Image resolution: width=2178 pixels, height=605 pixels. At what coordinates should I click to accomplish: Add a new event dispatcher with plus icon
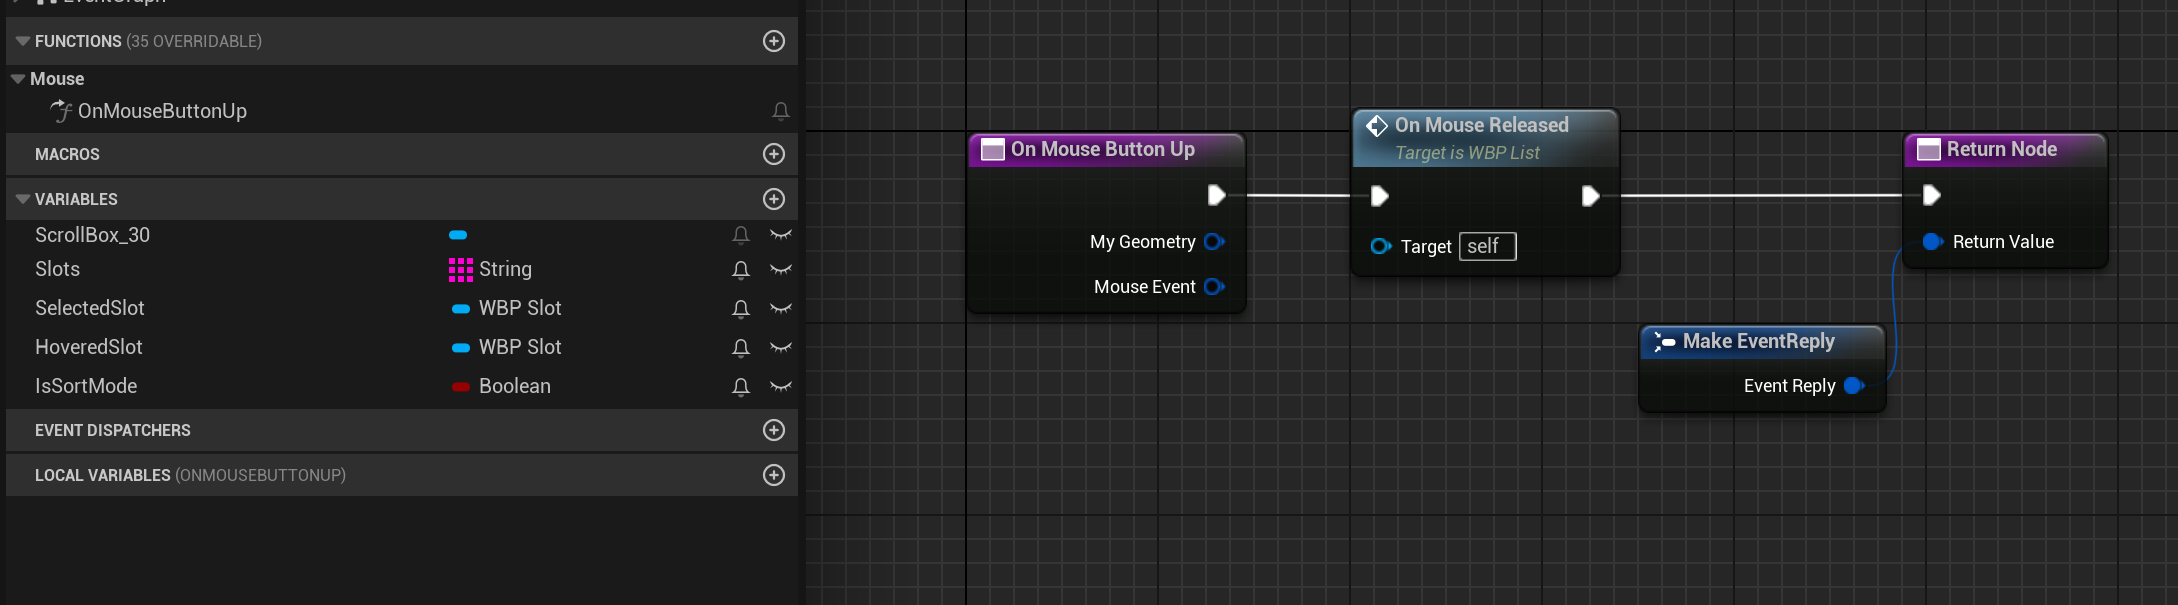tap(774, 430)
